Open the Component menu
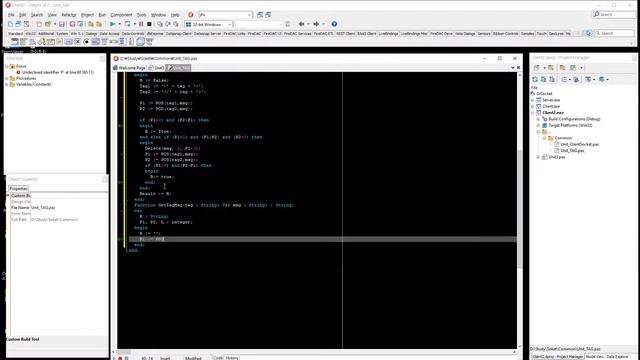The image size is (640, 360). click(121, 15)
